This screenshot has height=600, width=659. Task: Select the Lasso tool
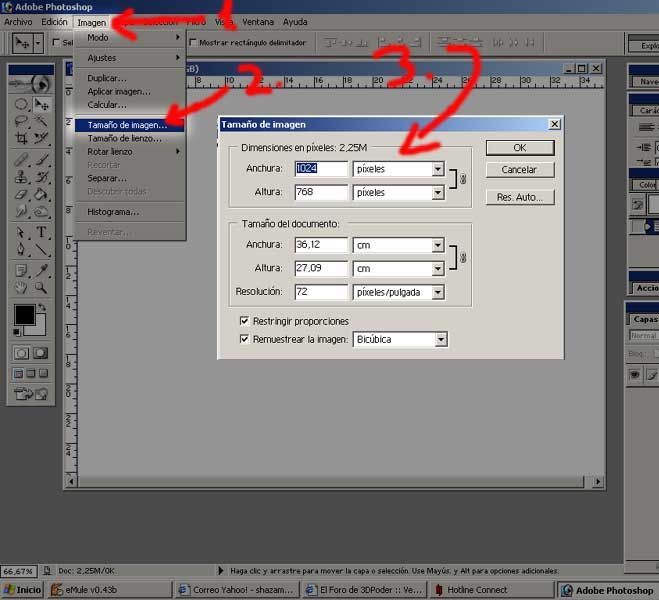pos(21,121)
